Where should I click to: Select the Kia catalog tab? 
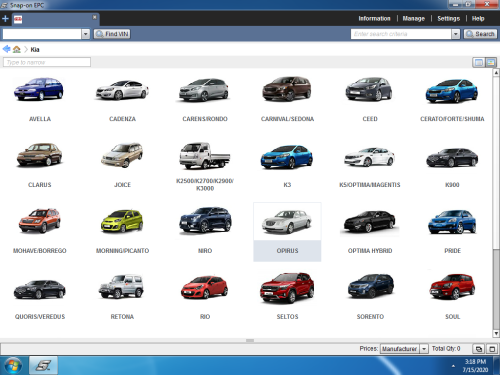pos(55,19)
